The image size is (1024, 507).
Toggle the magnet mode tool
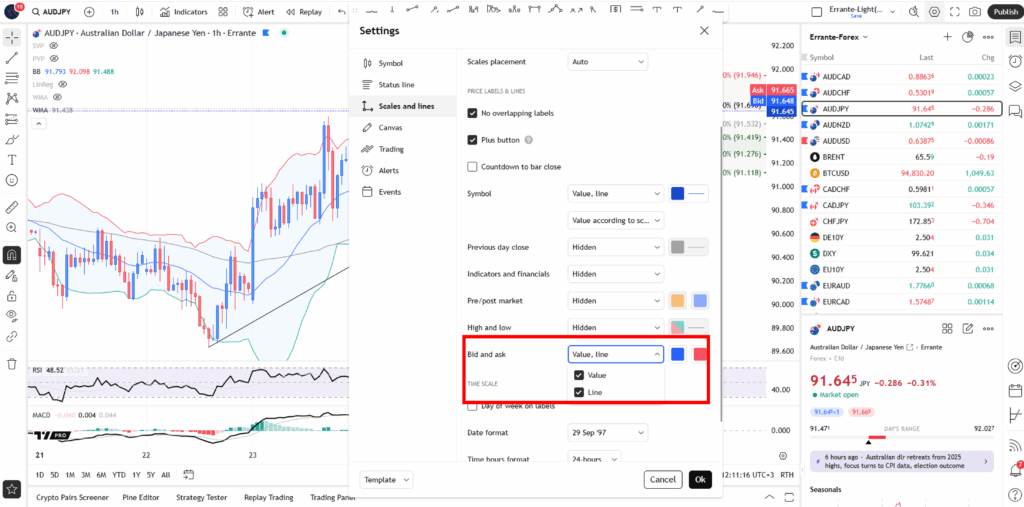pos(11,255)
